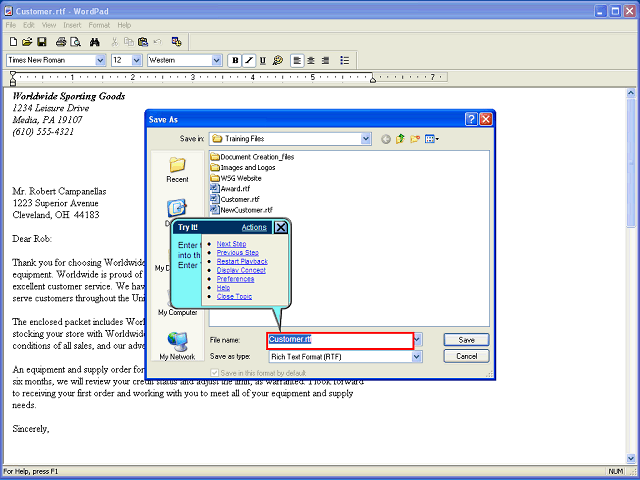Toggle Underline formatting button
Viewport: 640px width, 480px height.
(x=263, y=60)
